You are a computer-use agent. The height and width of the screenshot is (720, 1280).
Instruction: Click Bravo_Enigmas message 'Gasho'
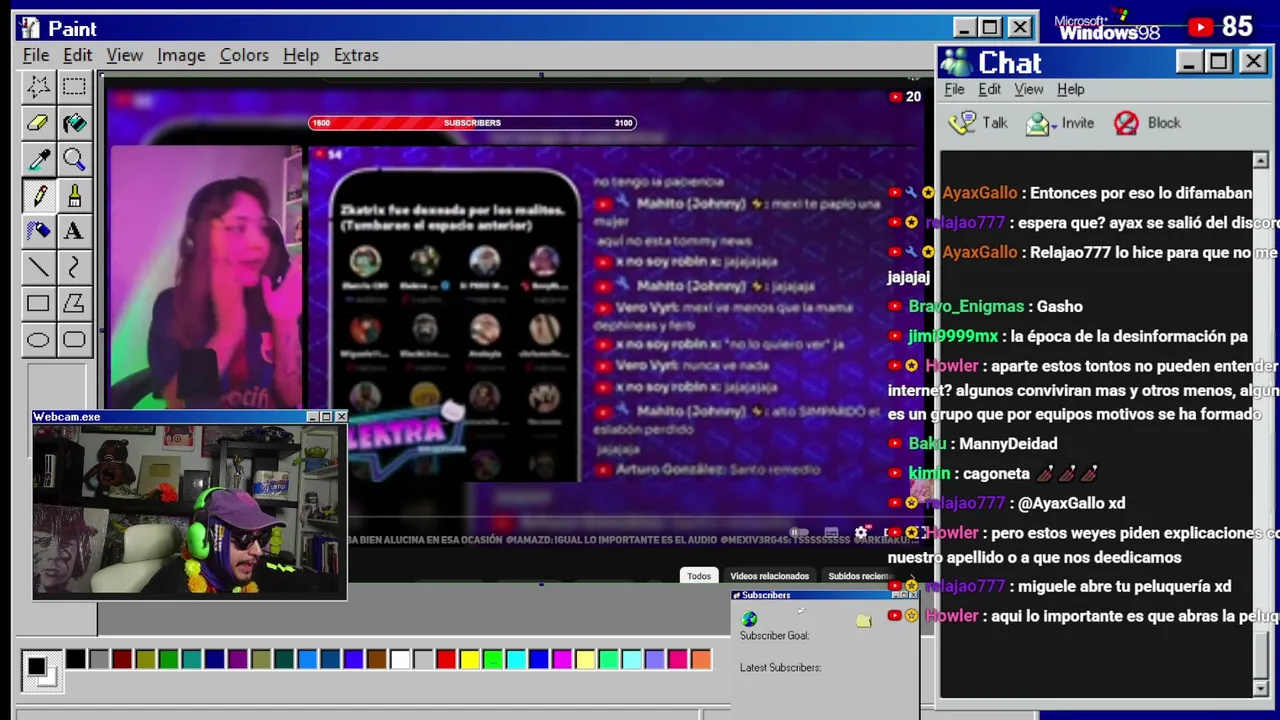coord(1059,307)
